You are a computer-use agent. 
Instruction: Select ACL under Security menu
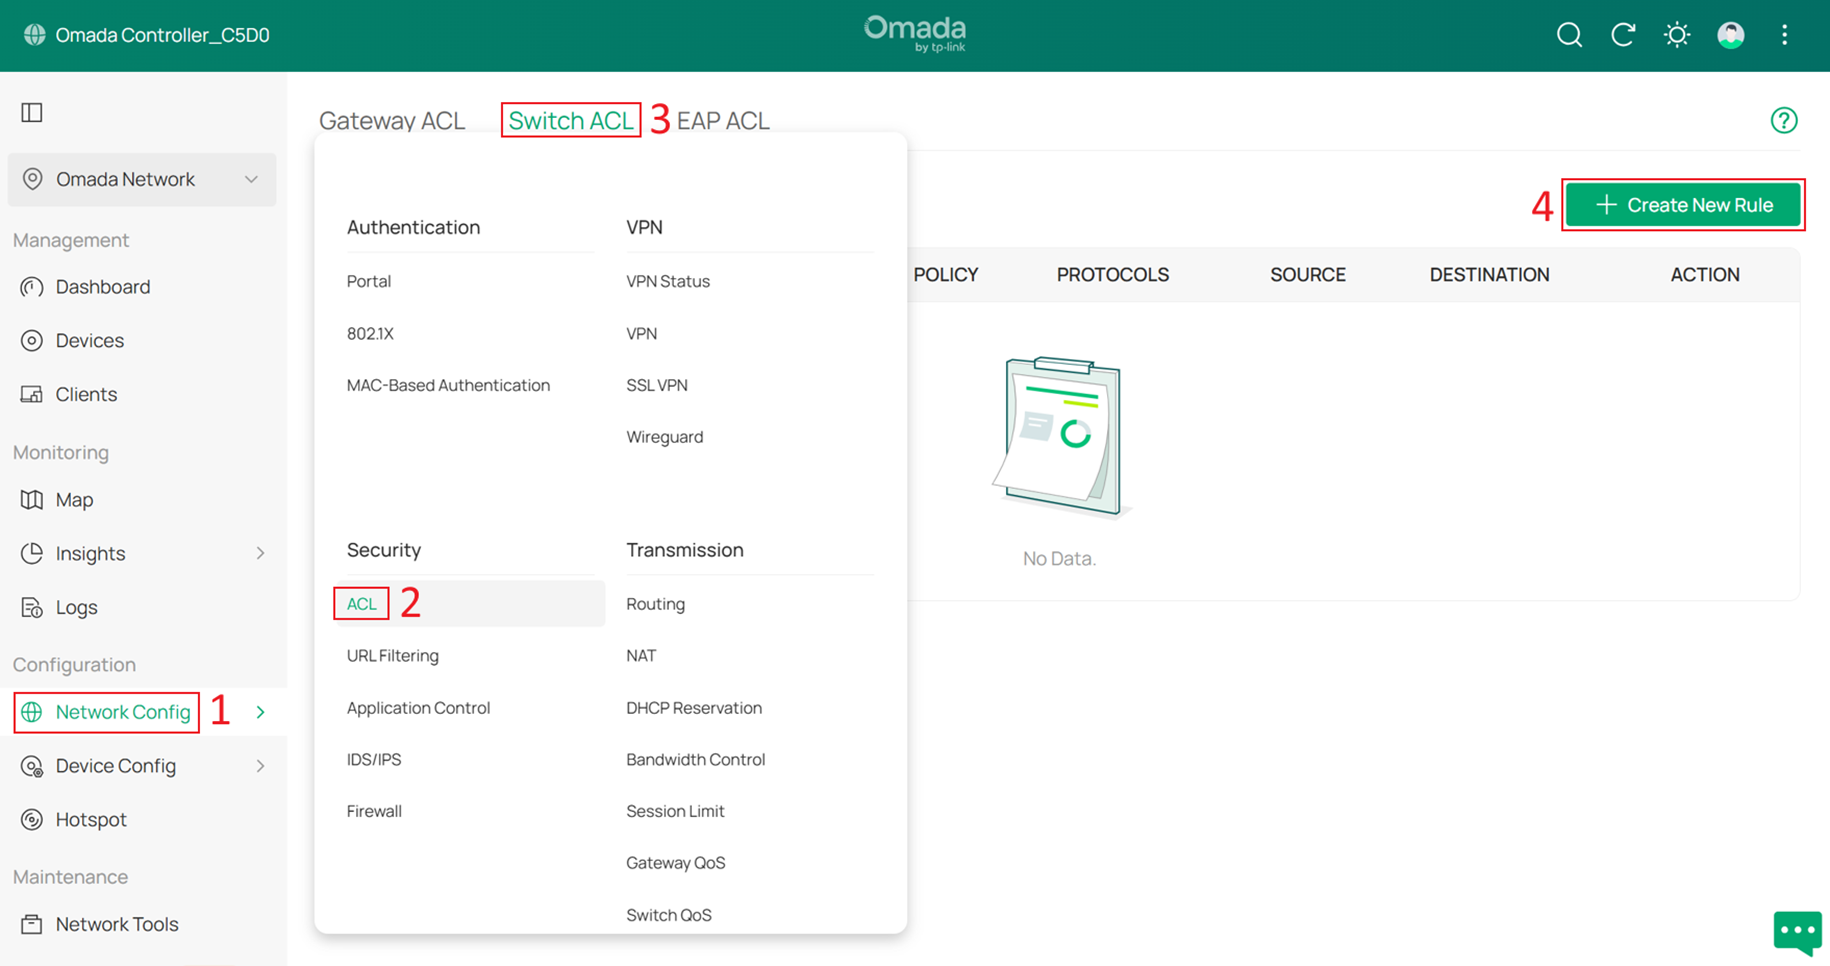pyautogui.click(x=361, y=604)
